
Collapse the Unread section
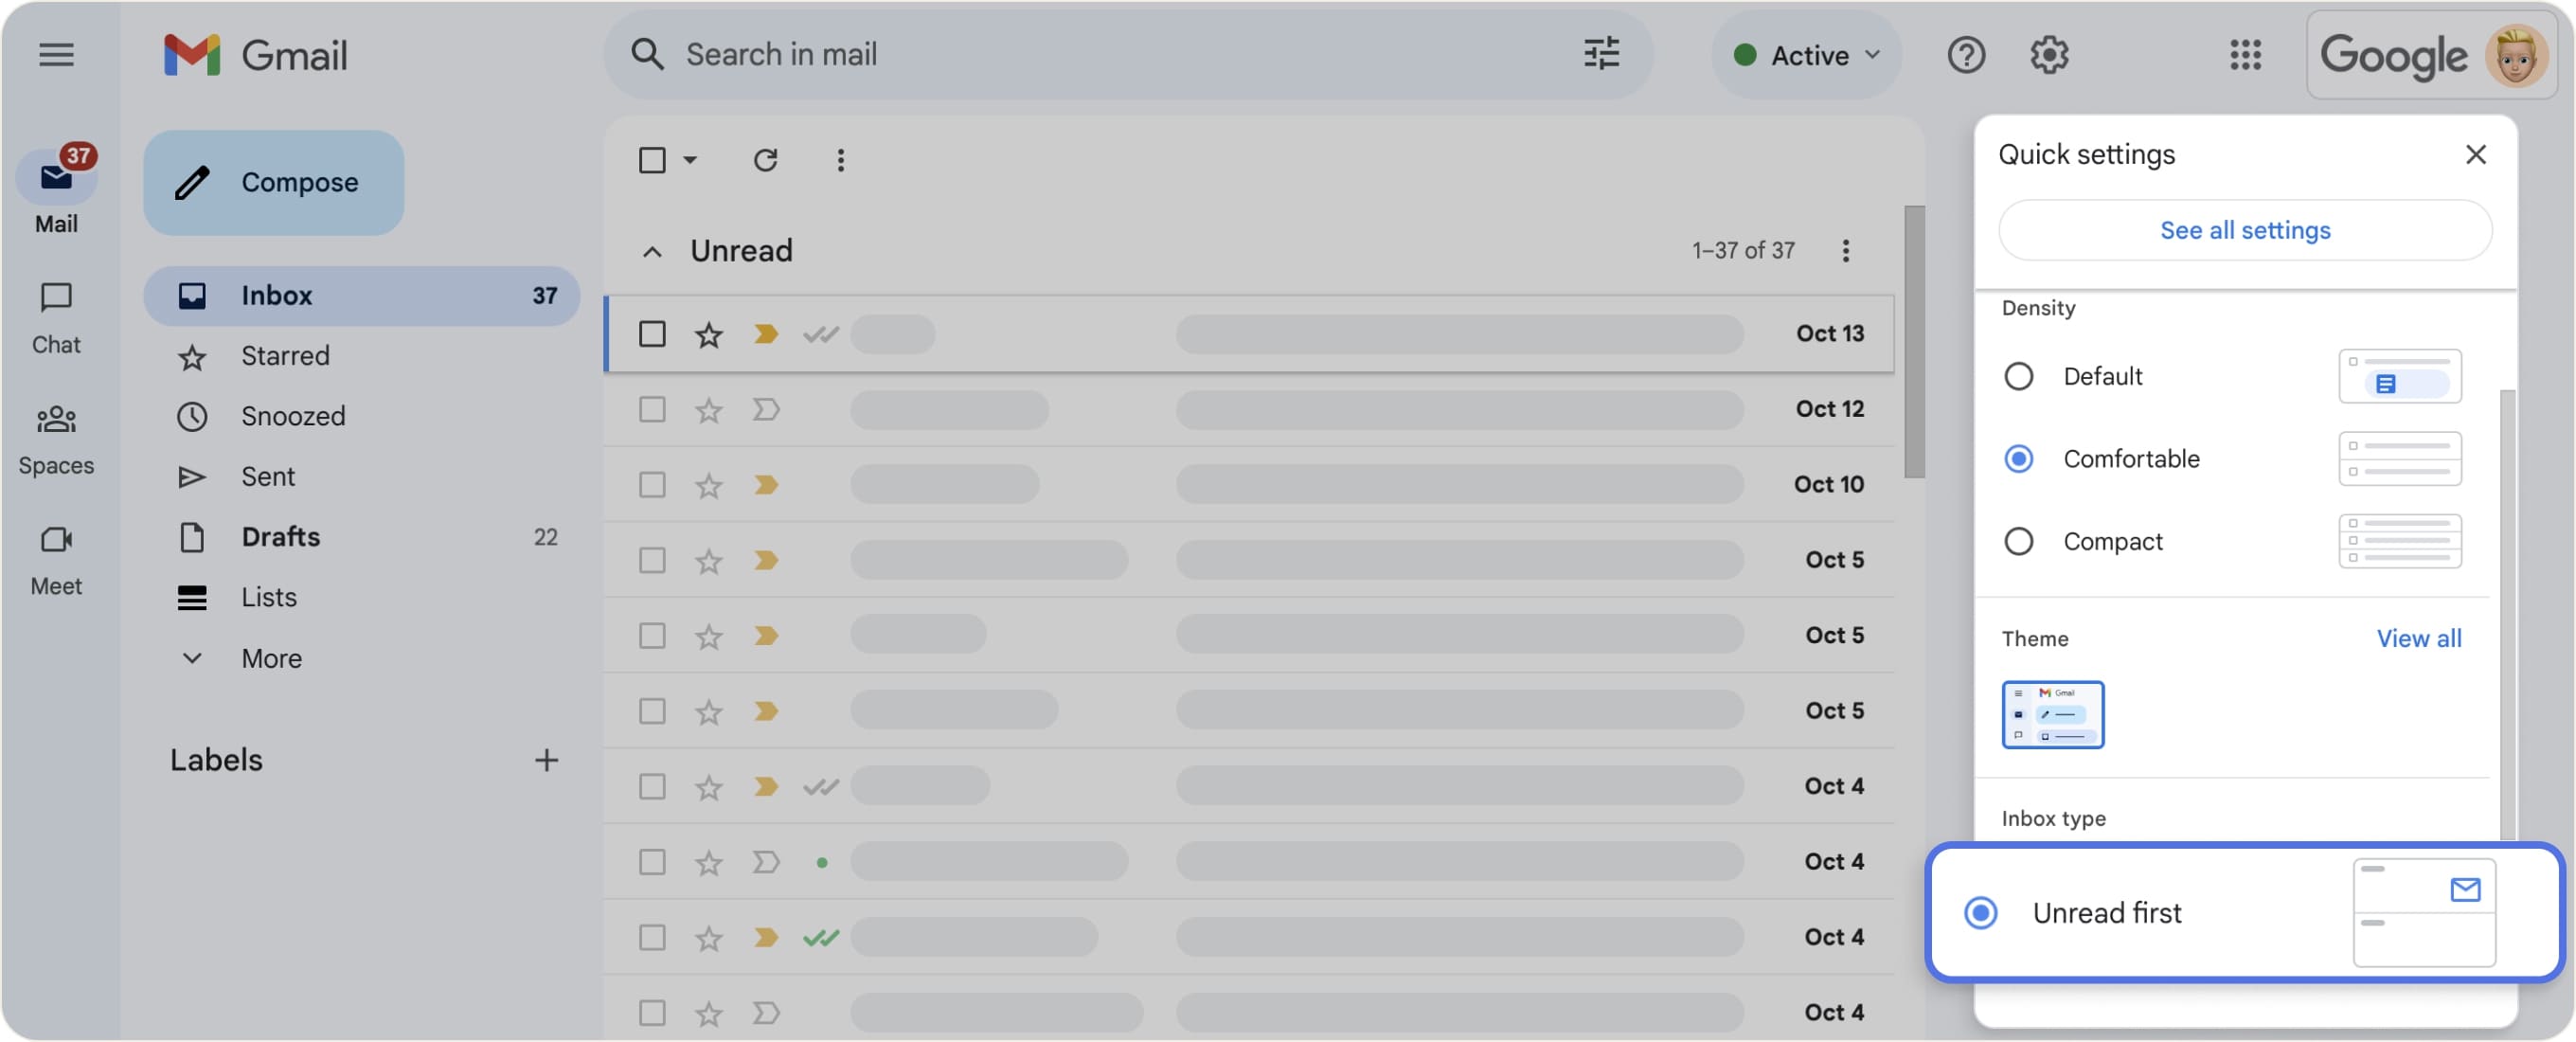point(652,251)
